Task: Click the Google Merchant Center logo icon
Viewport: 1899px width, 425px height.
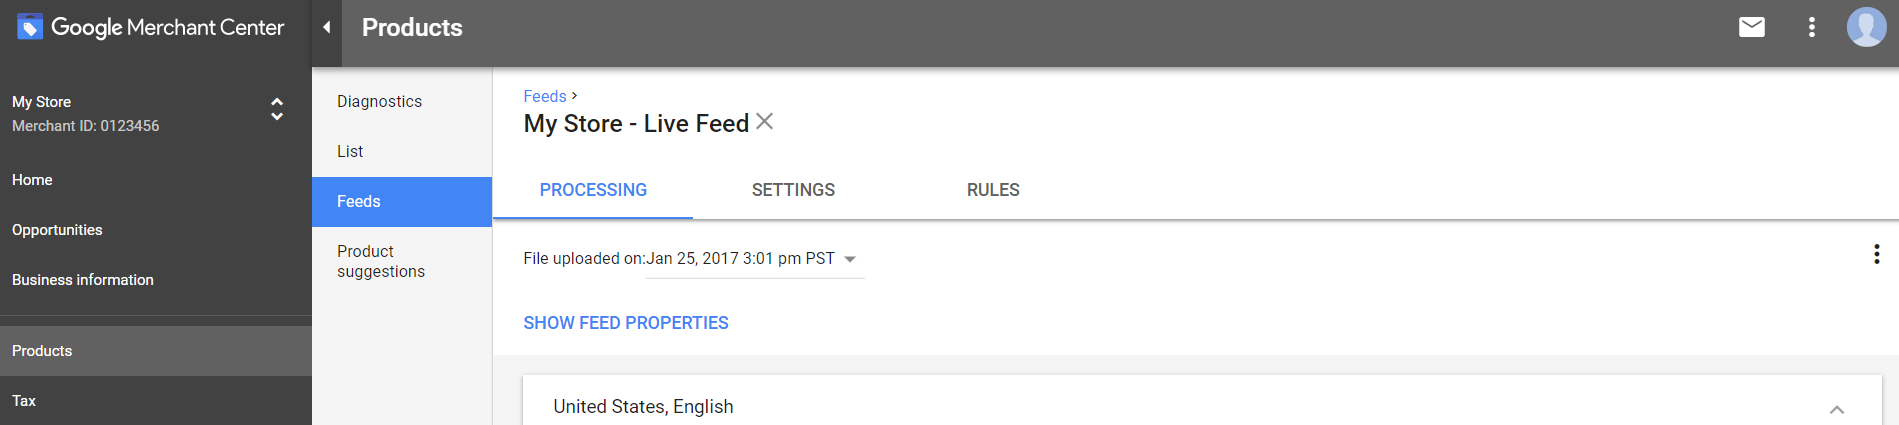Action: [30, 27]
